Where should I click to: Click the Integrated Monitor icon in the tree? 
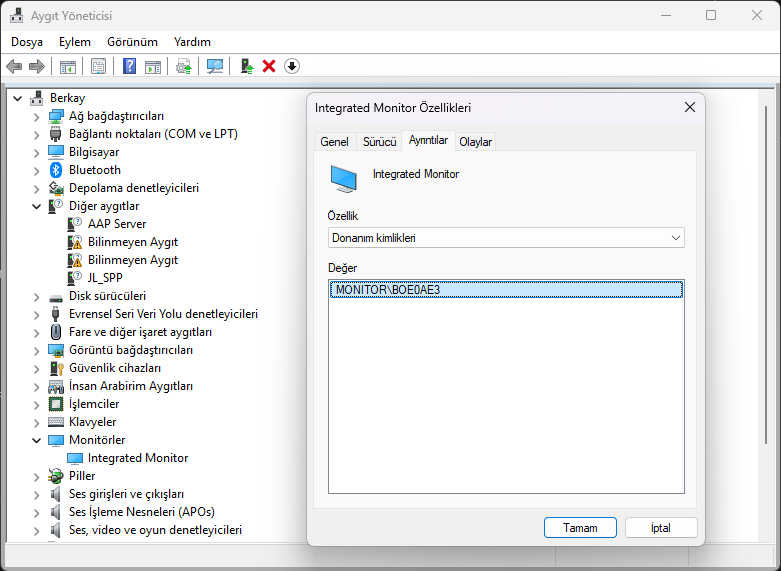[75, 458]
